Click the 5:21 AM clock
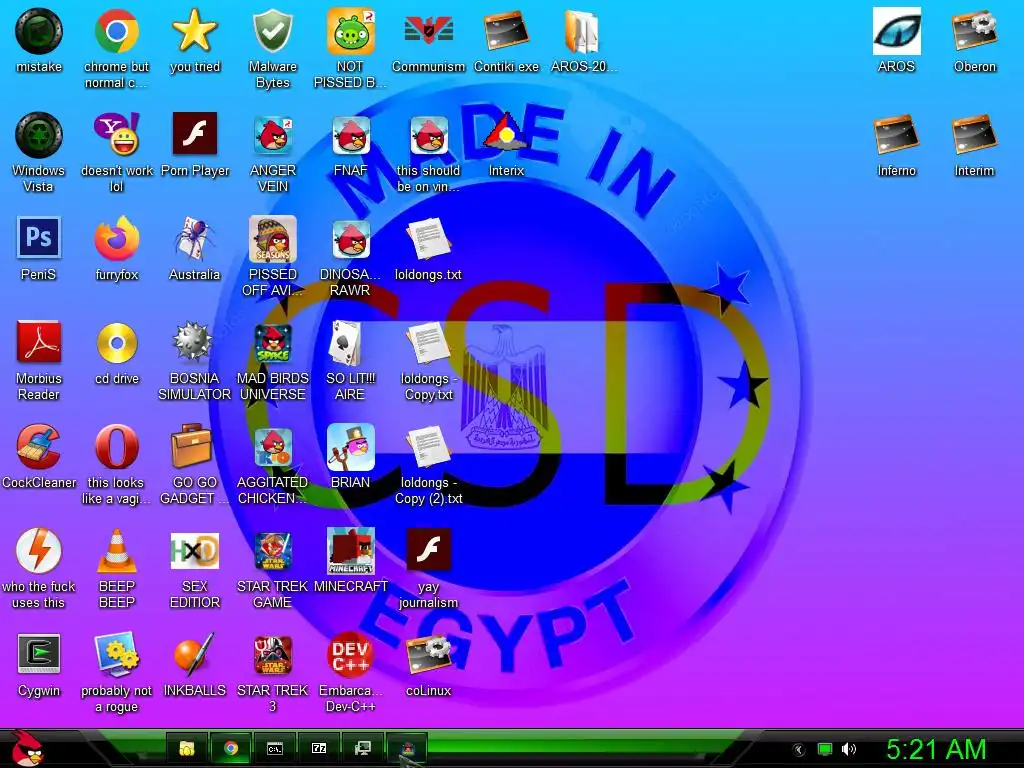This screenshot has height=768, width=1024. (936, 749)
